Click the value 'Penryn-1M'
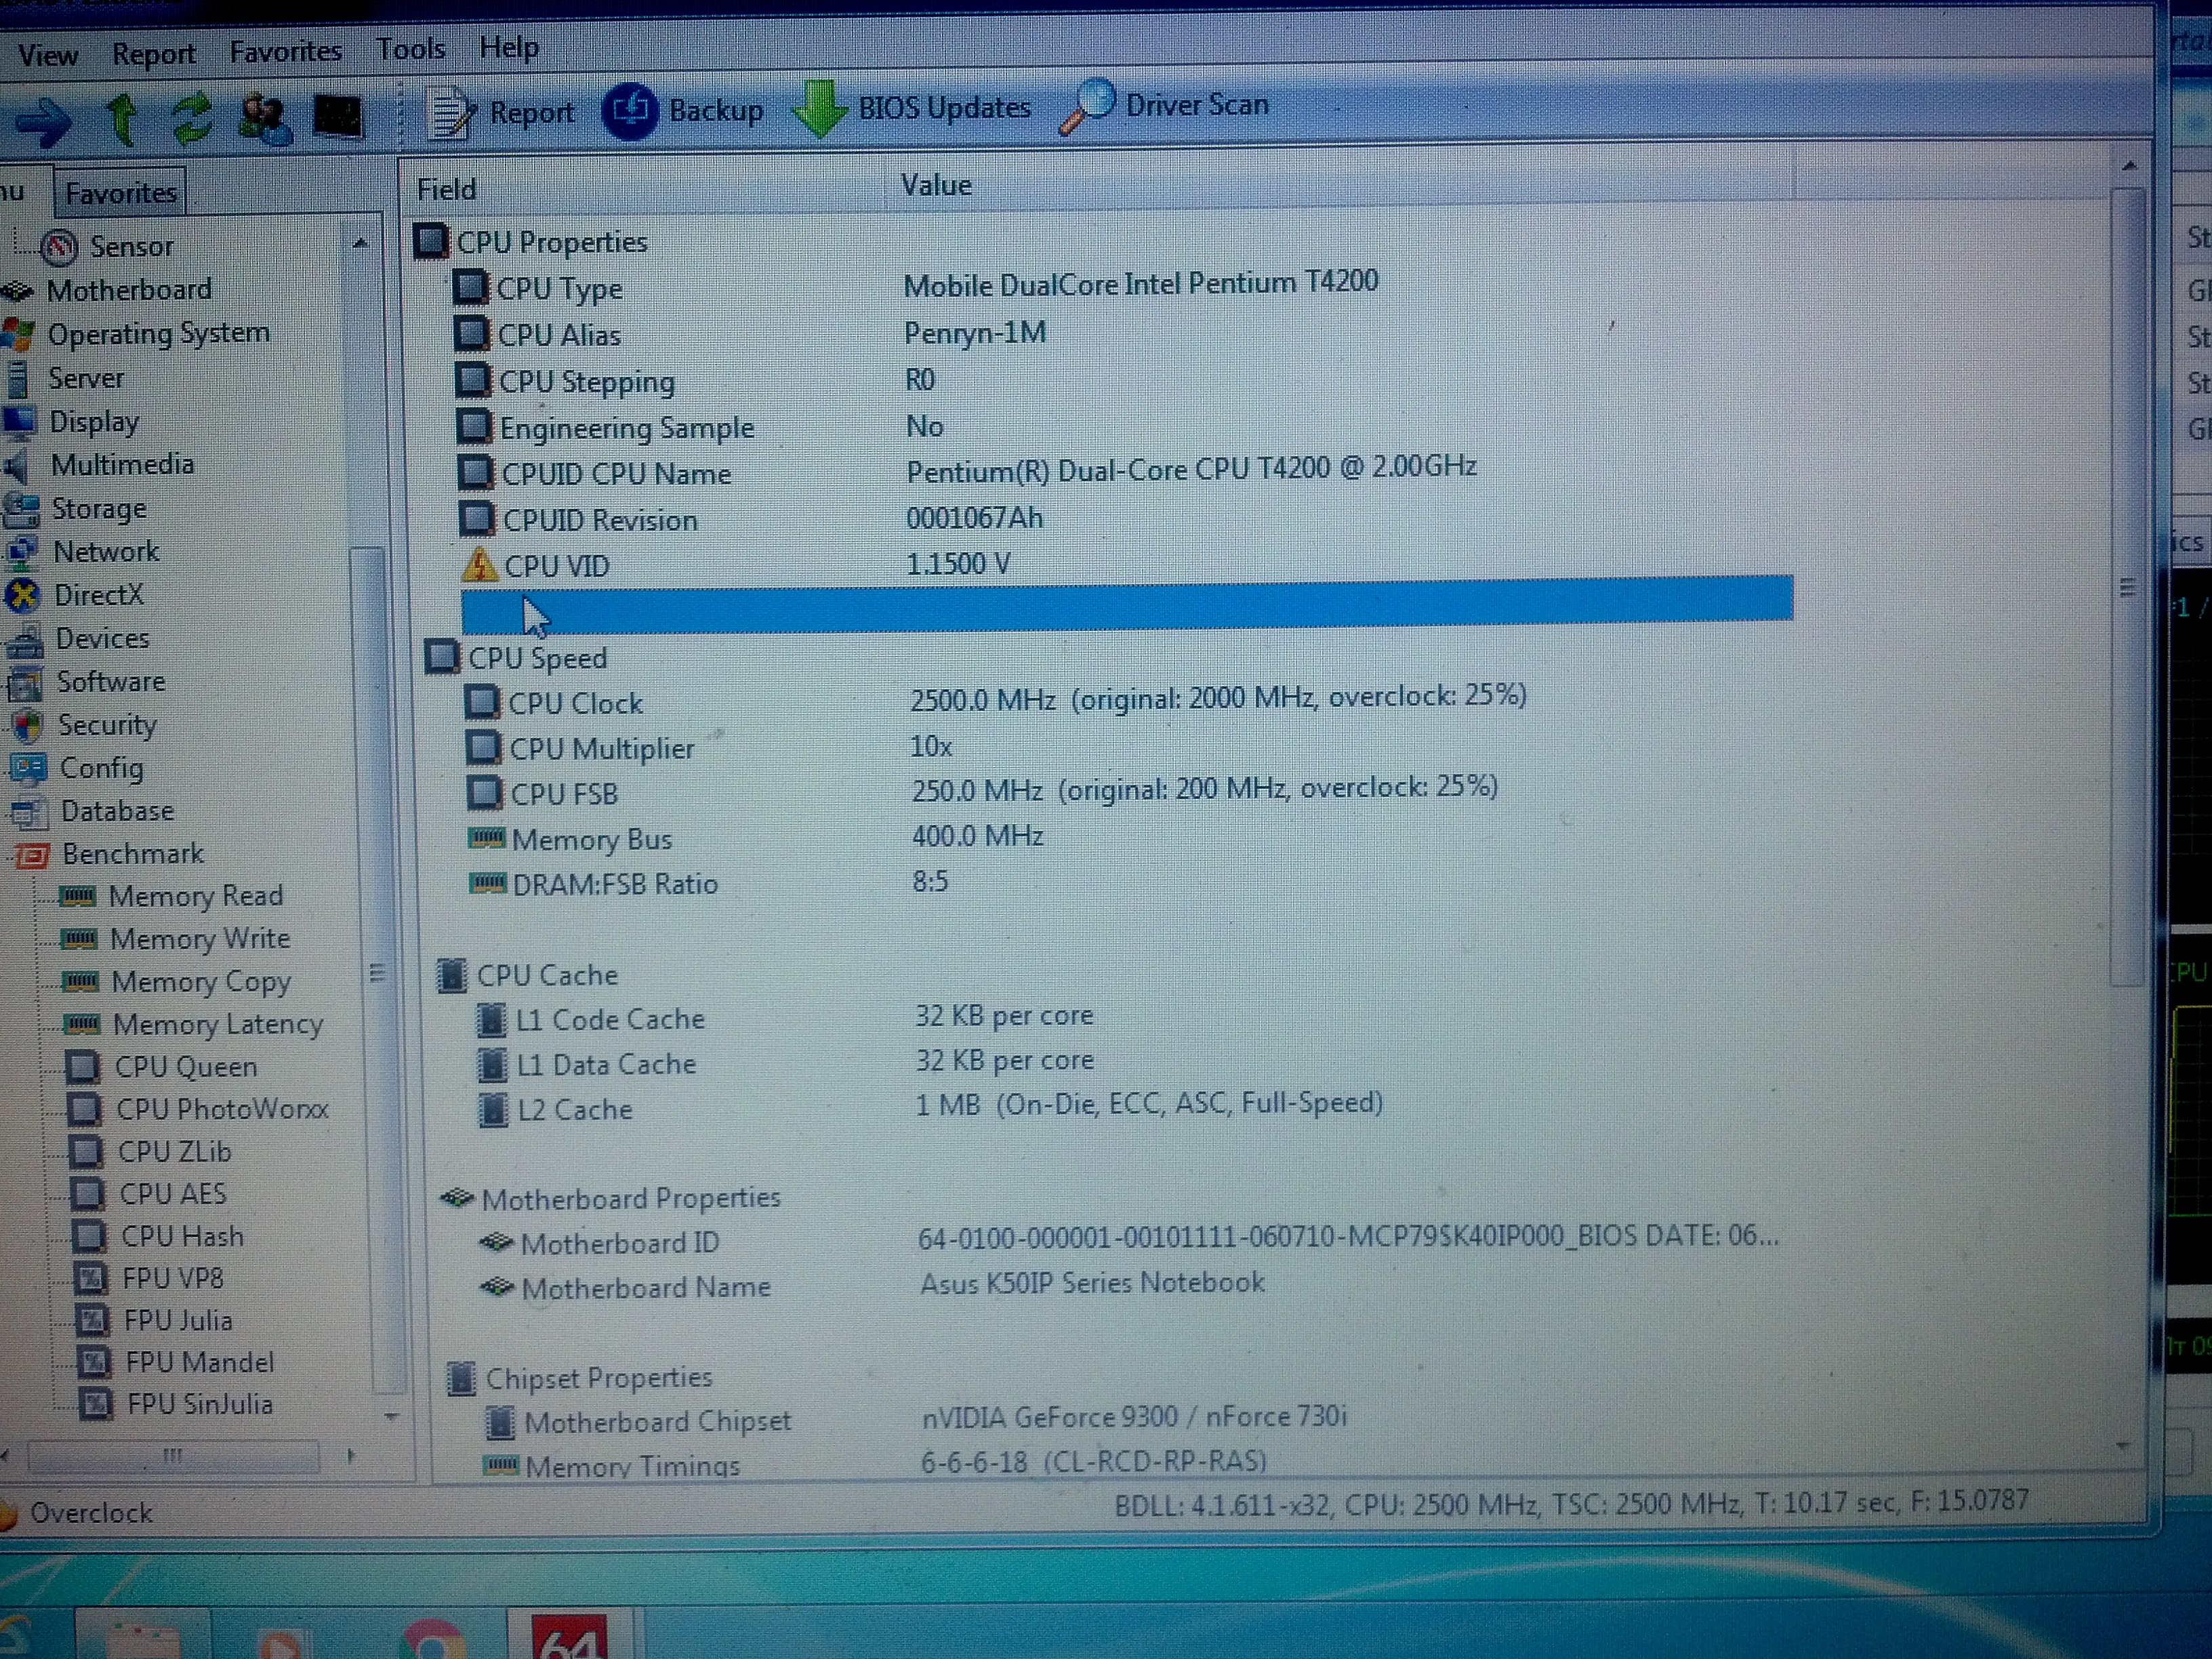2212x1659 pixels. tap(975, 333)
